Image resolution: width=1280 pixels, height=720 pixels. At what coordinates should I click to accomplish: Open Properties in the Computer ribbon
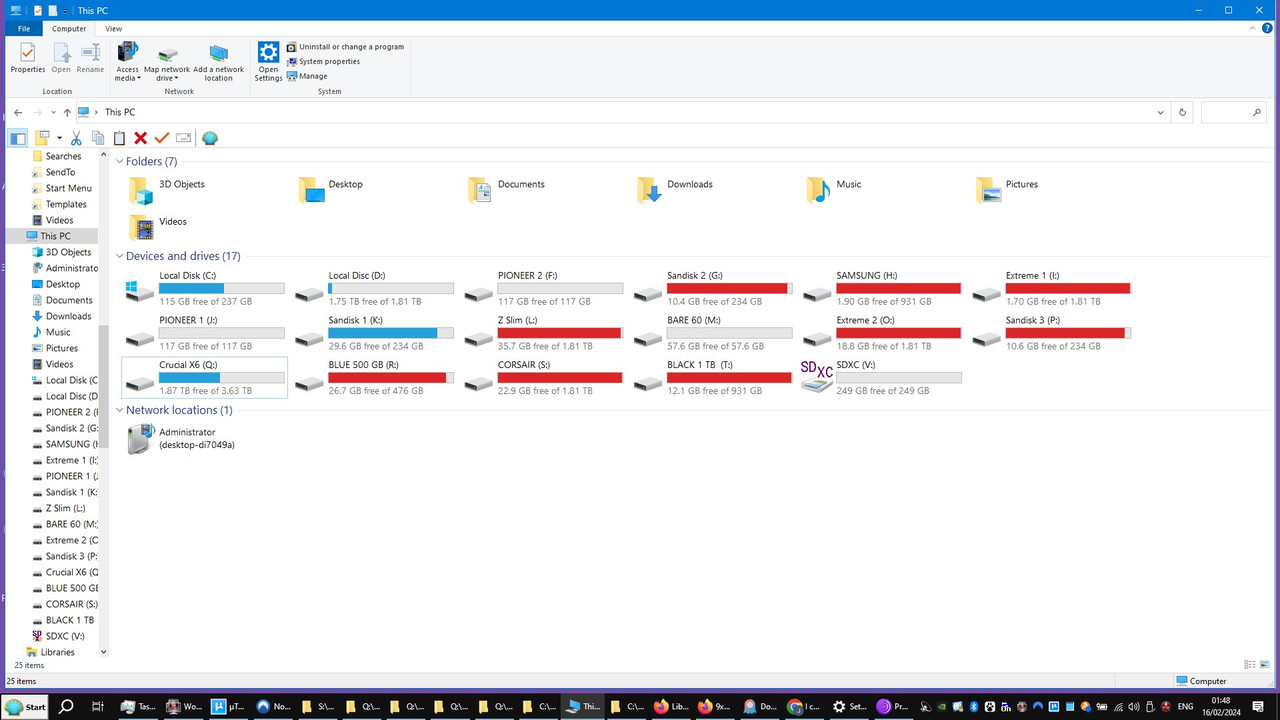[27, 59]
